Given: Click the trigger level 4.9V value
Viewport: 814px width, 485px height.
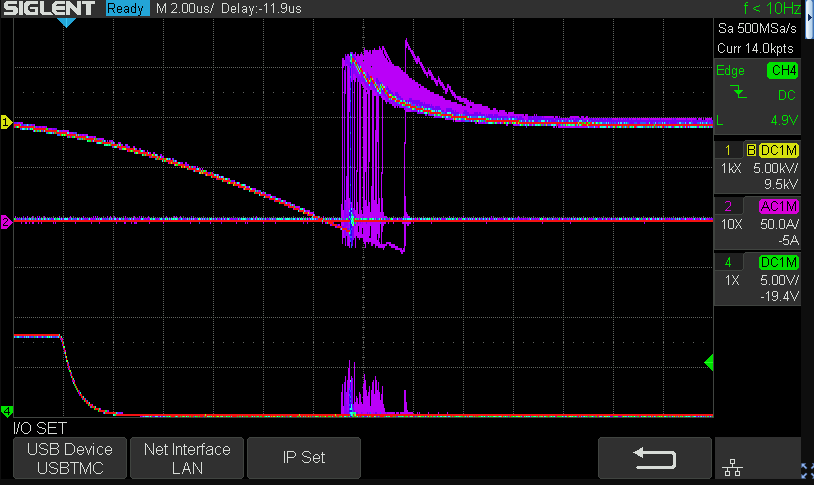Looking at the screenshot, I should [784, 120].
